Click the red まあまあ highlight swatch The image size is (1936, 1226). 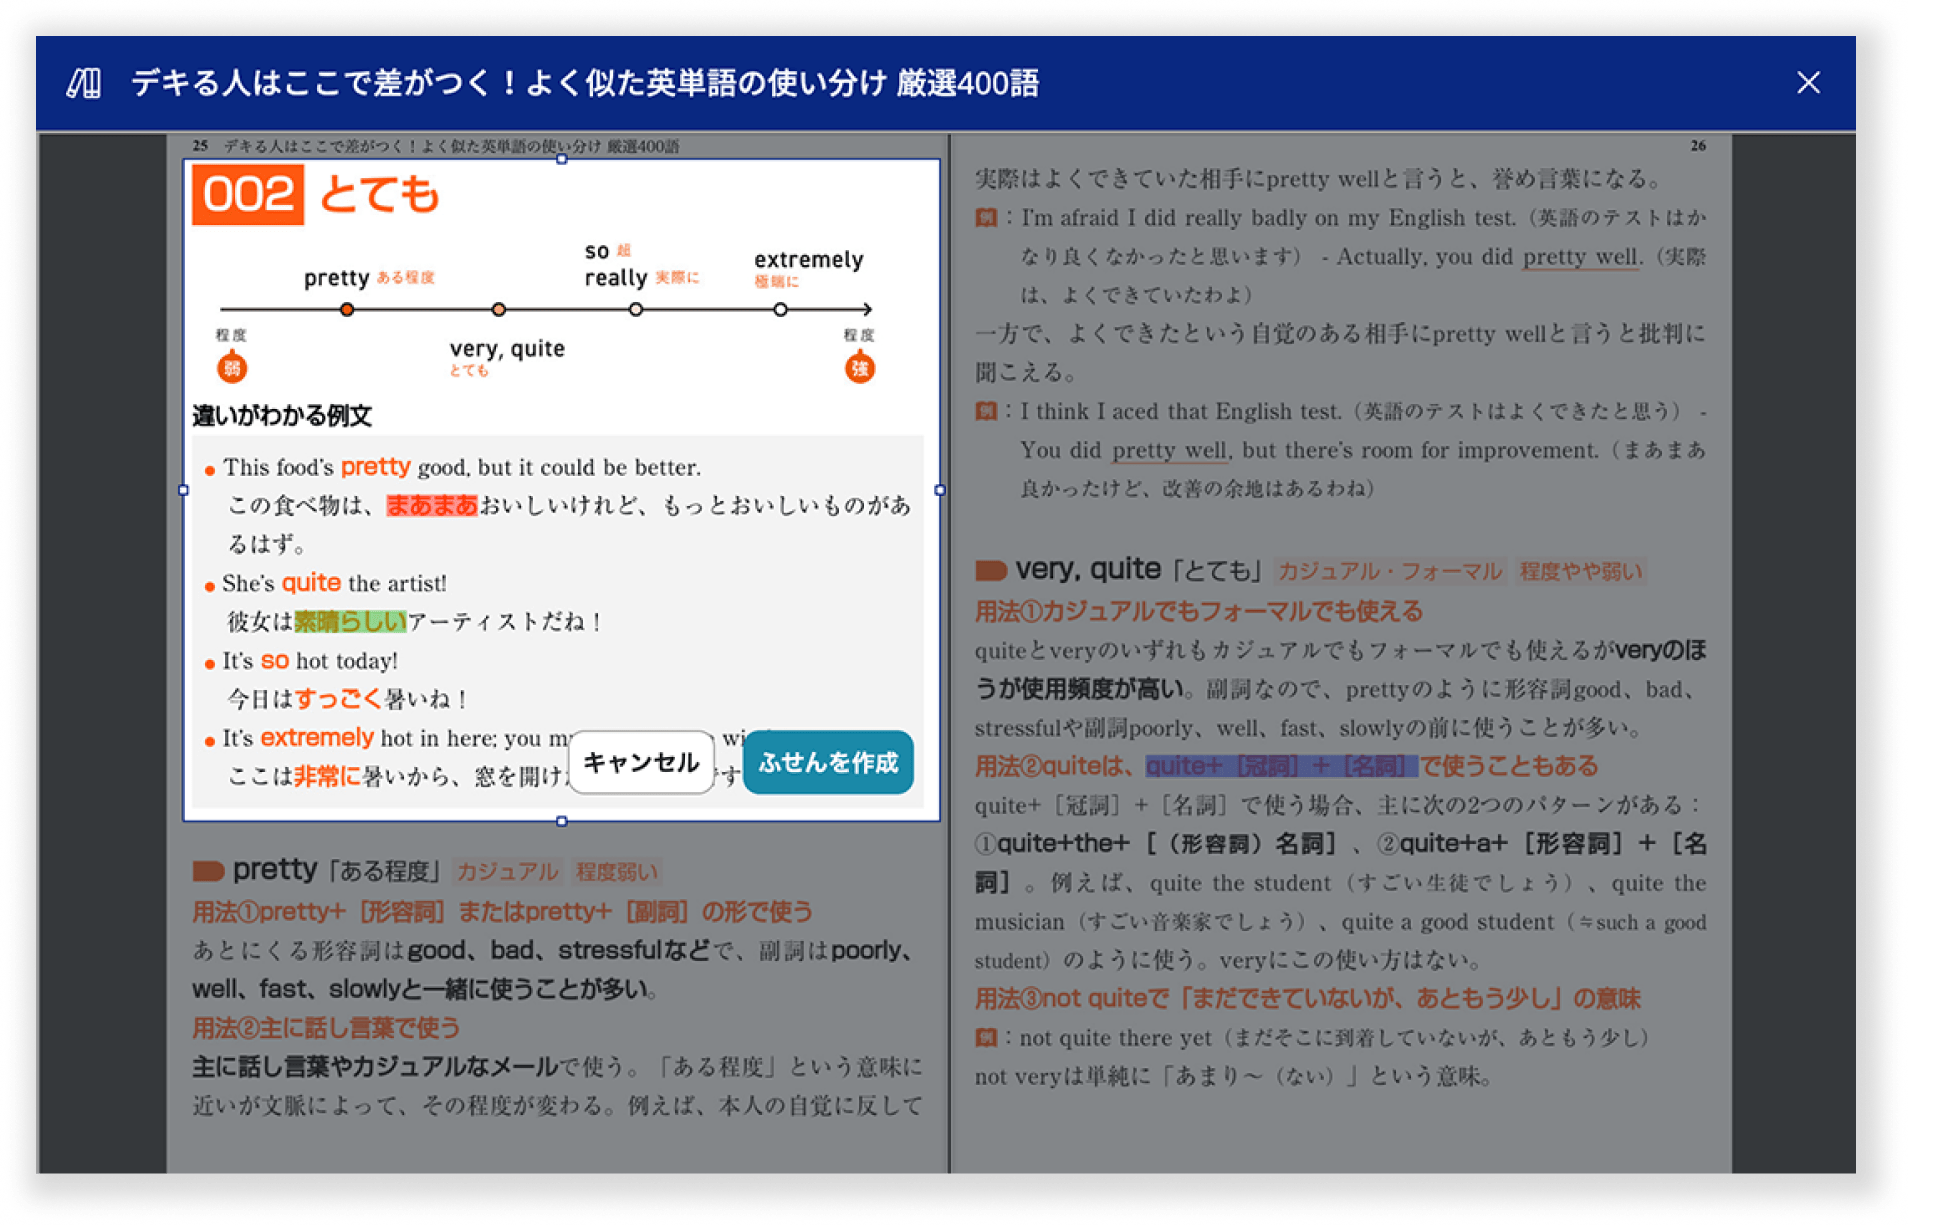pyautogui.click(x=430, y=507)
